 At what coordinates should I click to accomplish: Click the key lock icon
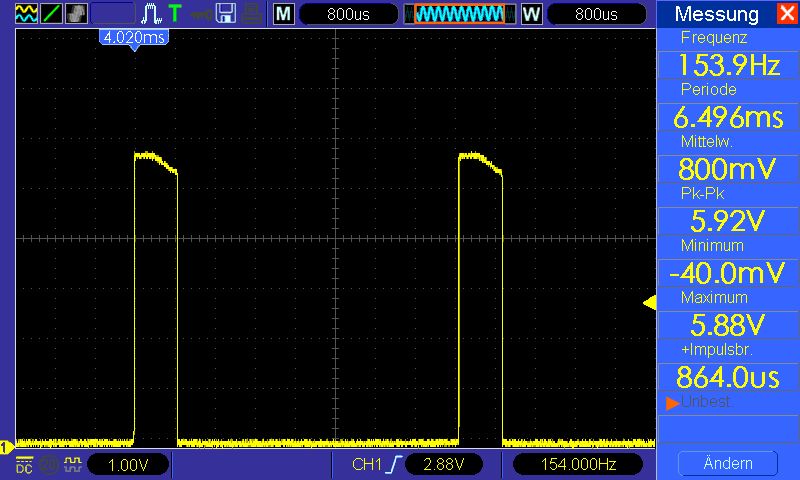pos(202,14)
